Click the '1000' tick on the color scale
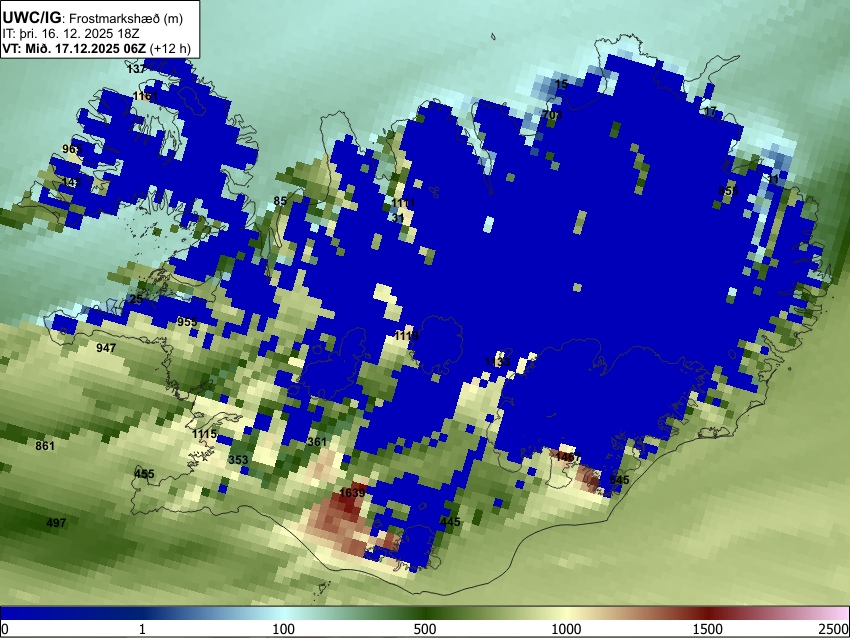The width and height of the screenshot is (850, 638). point(566,629)
